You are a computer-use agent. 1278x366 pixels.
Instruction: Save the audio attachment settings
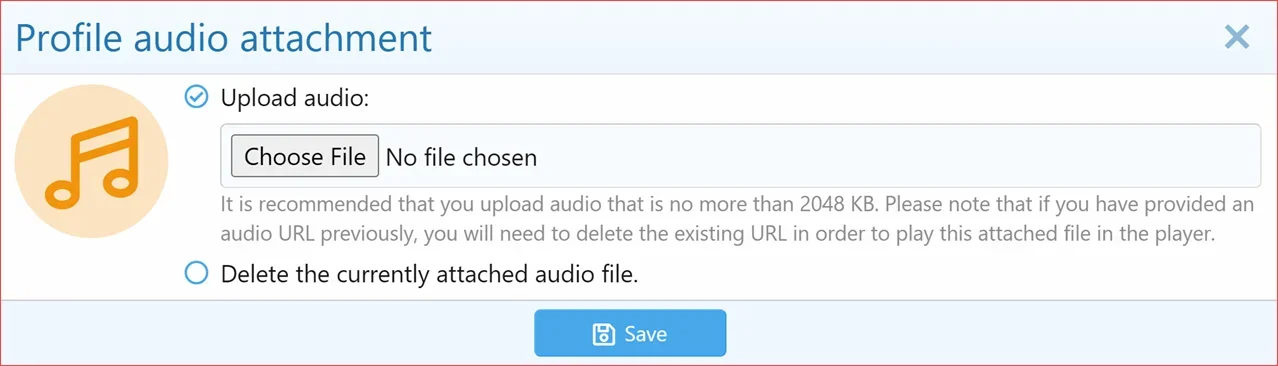point(630,333)
